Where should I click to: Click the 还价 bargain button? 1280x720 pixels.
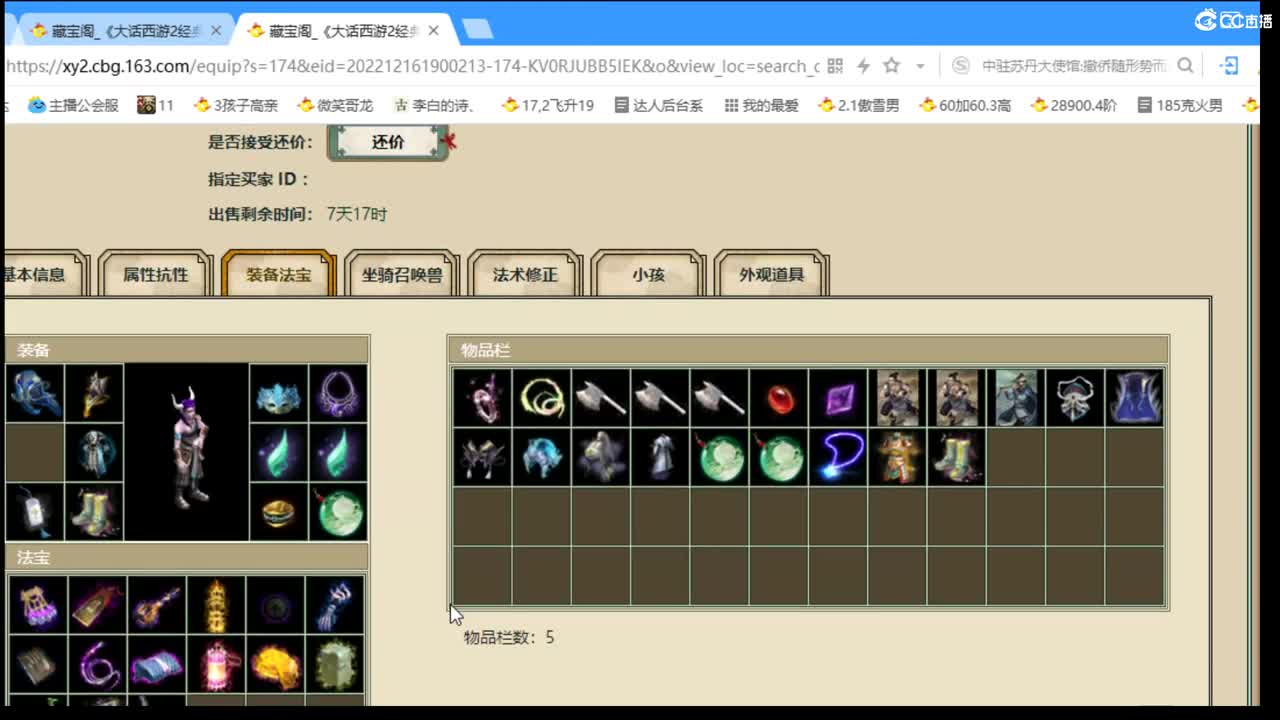point(388,142)
